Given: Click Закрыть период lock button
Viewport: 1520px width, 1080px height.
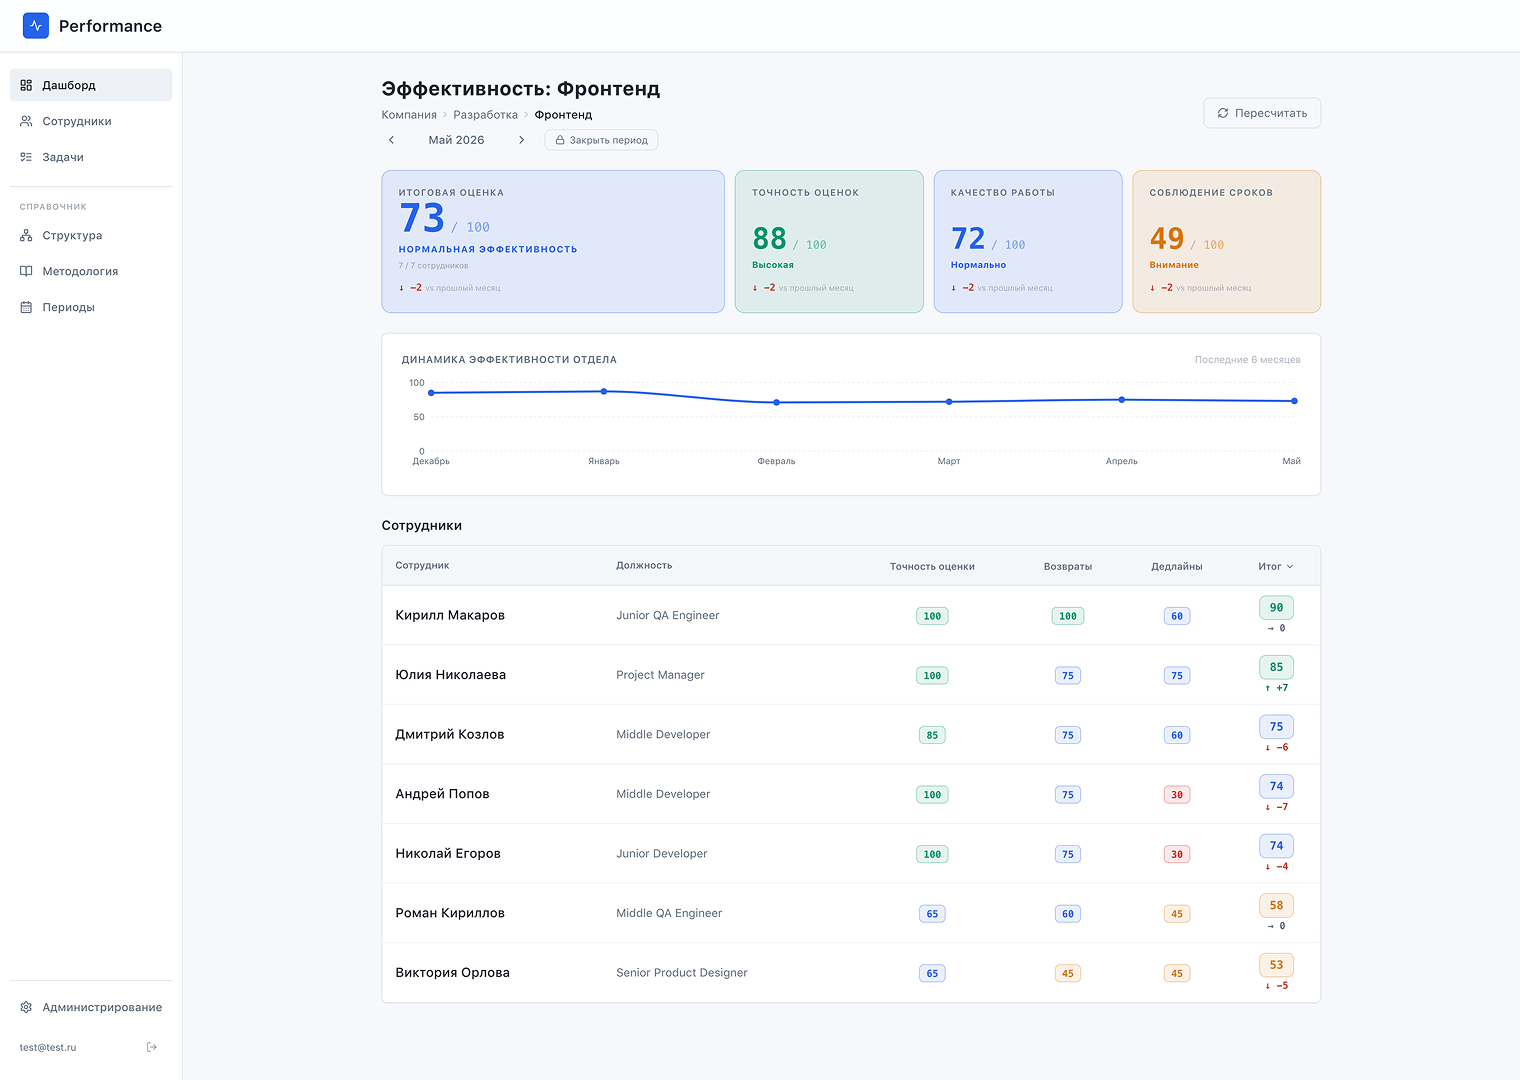Looking at the screenshot, I should pyautogui.click(x=601, y=140).
